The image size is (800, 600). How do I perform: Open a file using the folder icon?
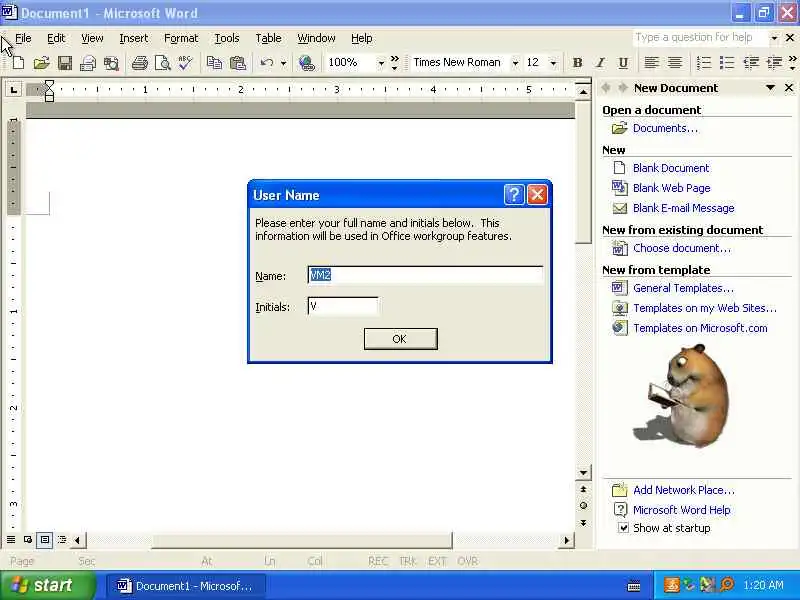pyautogui.click(x=41, y=63)
